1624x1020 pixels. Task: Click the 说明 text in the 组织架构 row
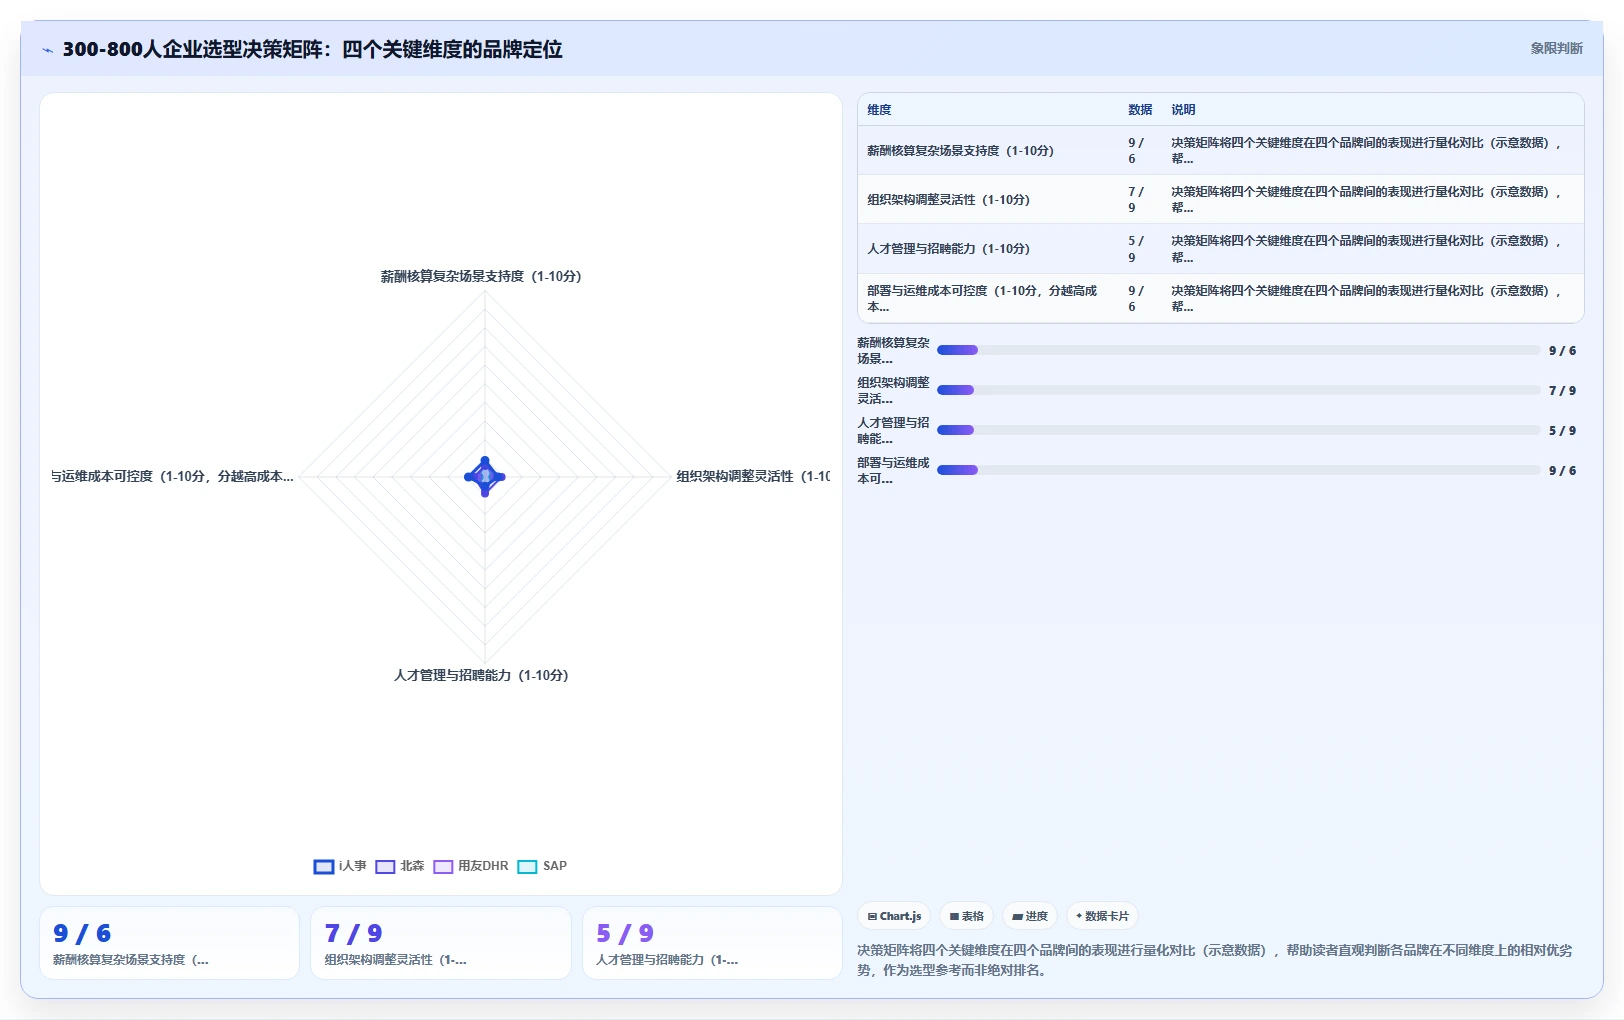click(x=1367, y=200)
